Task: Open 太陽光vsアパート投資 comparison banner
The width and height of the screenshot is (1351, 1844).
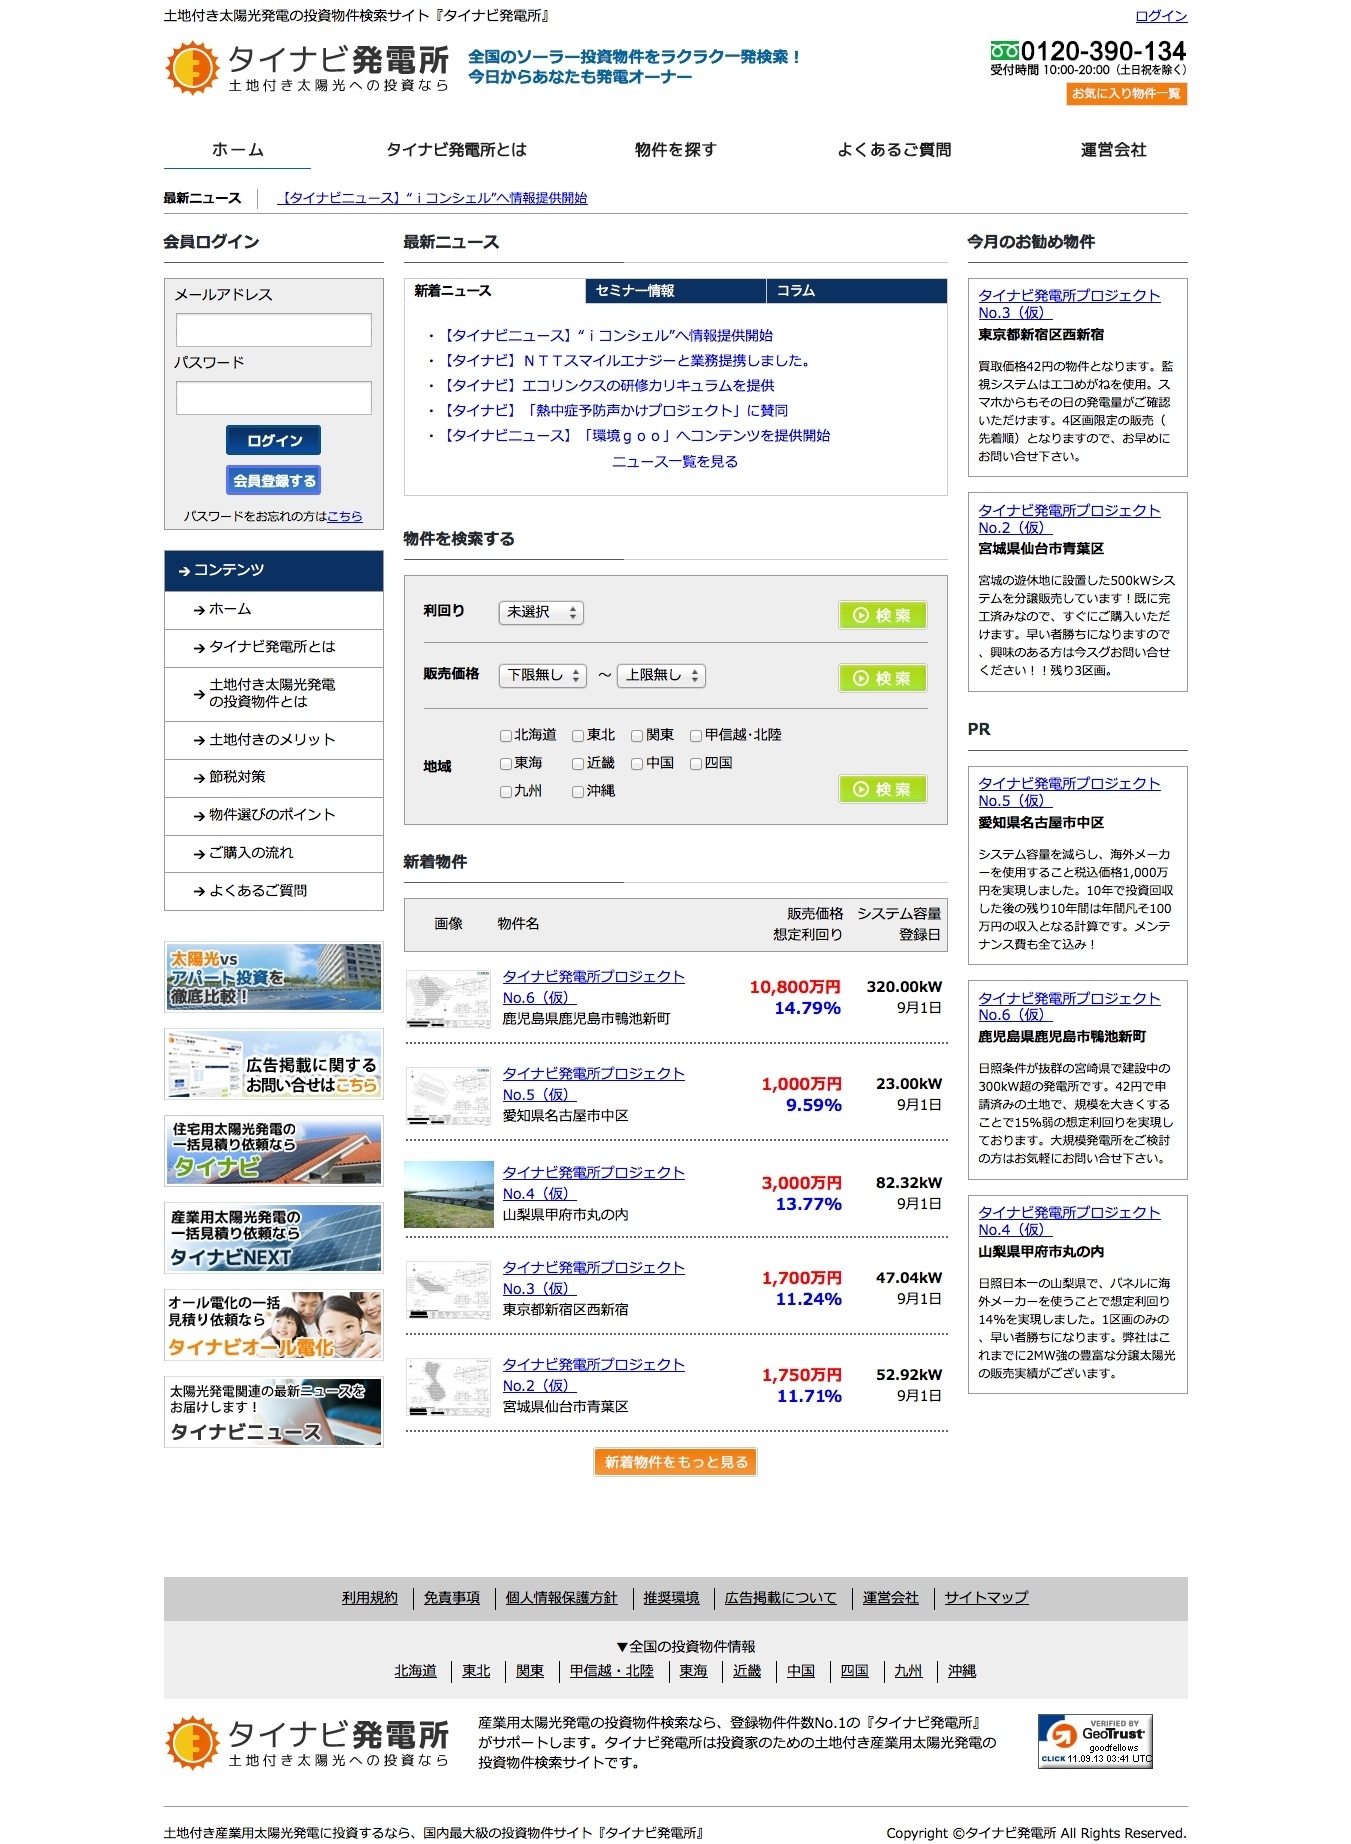Action: pyautogui.click(x=273, y=977)
